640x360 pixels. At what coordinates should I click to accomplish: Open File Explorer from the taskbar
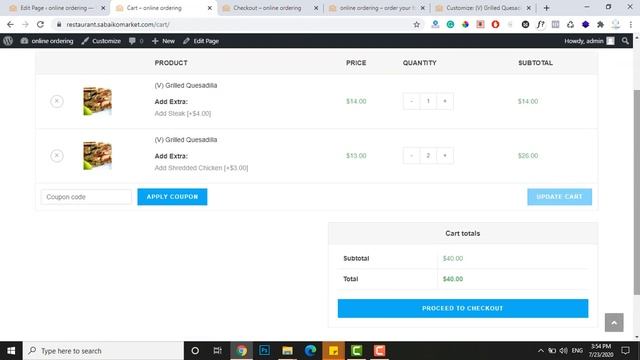[287, 351]
